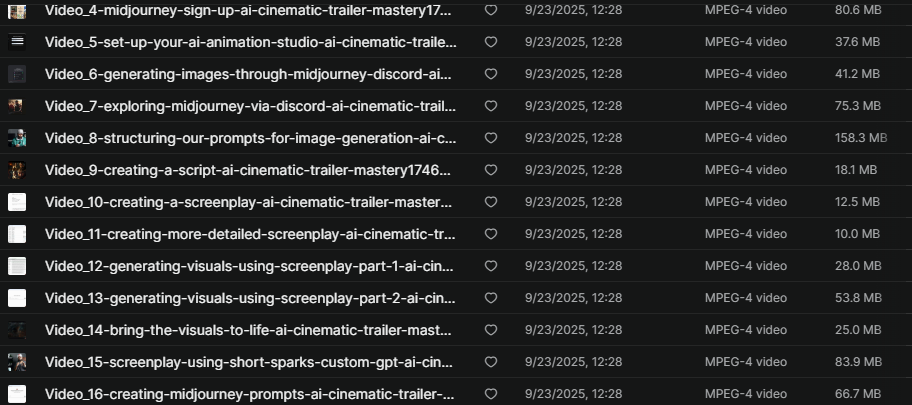Click the 41.2 MB size value

coord(857,74)
